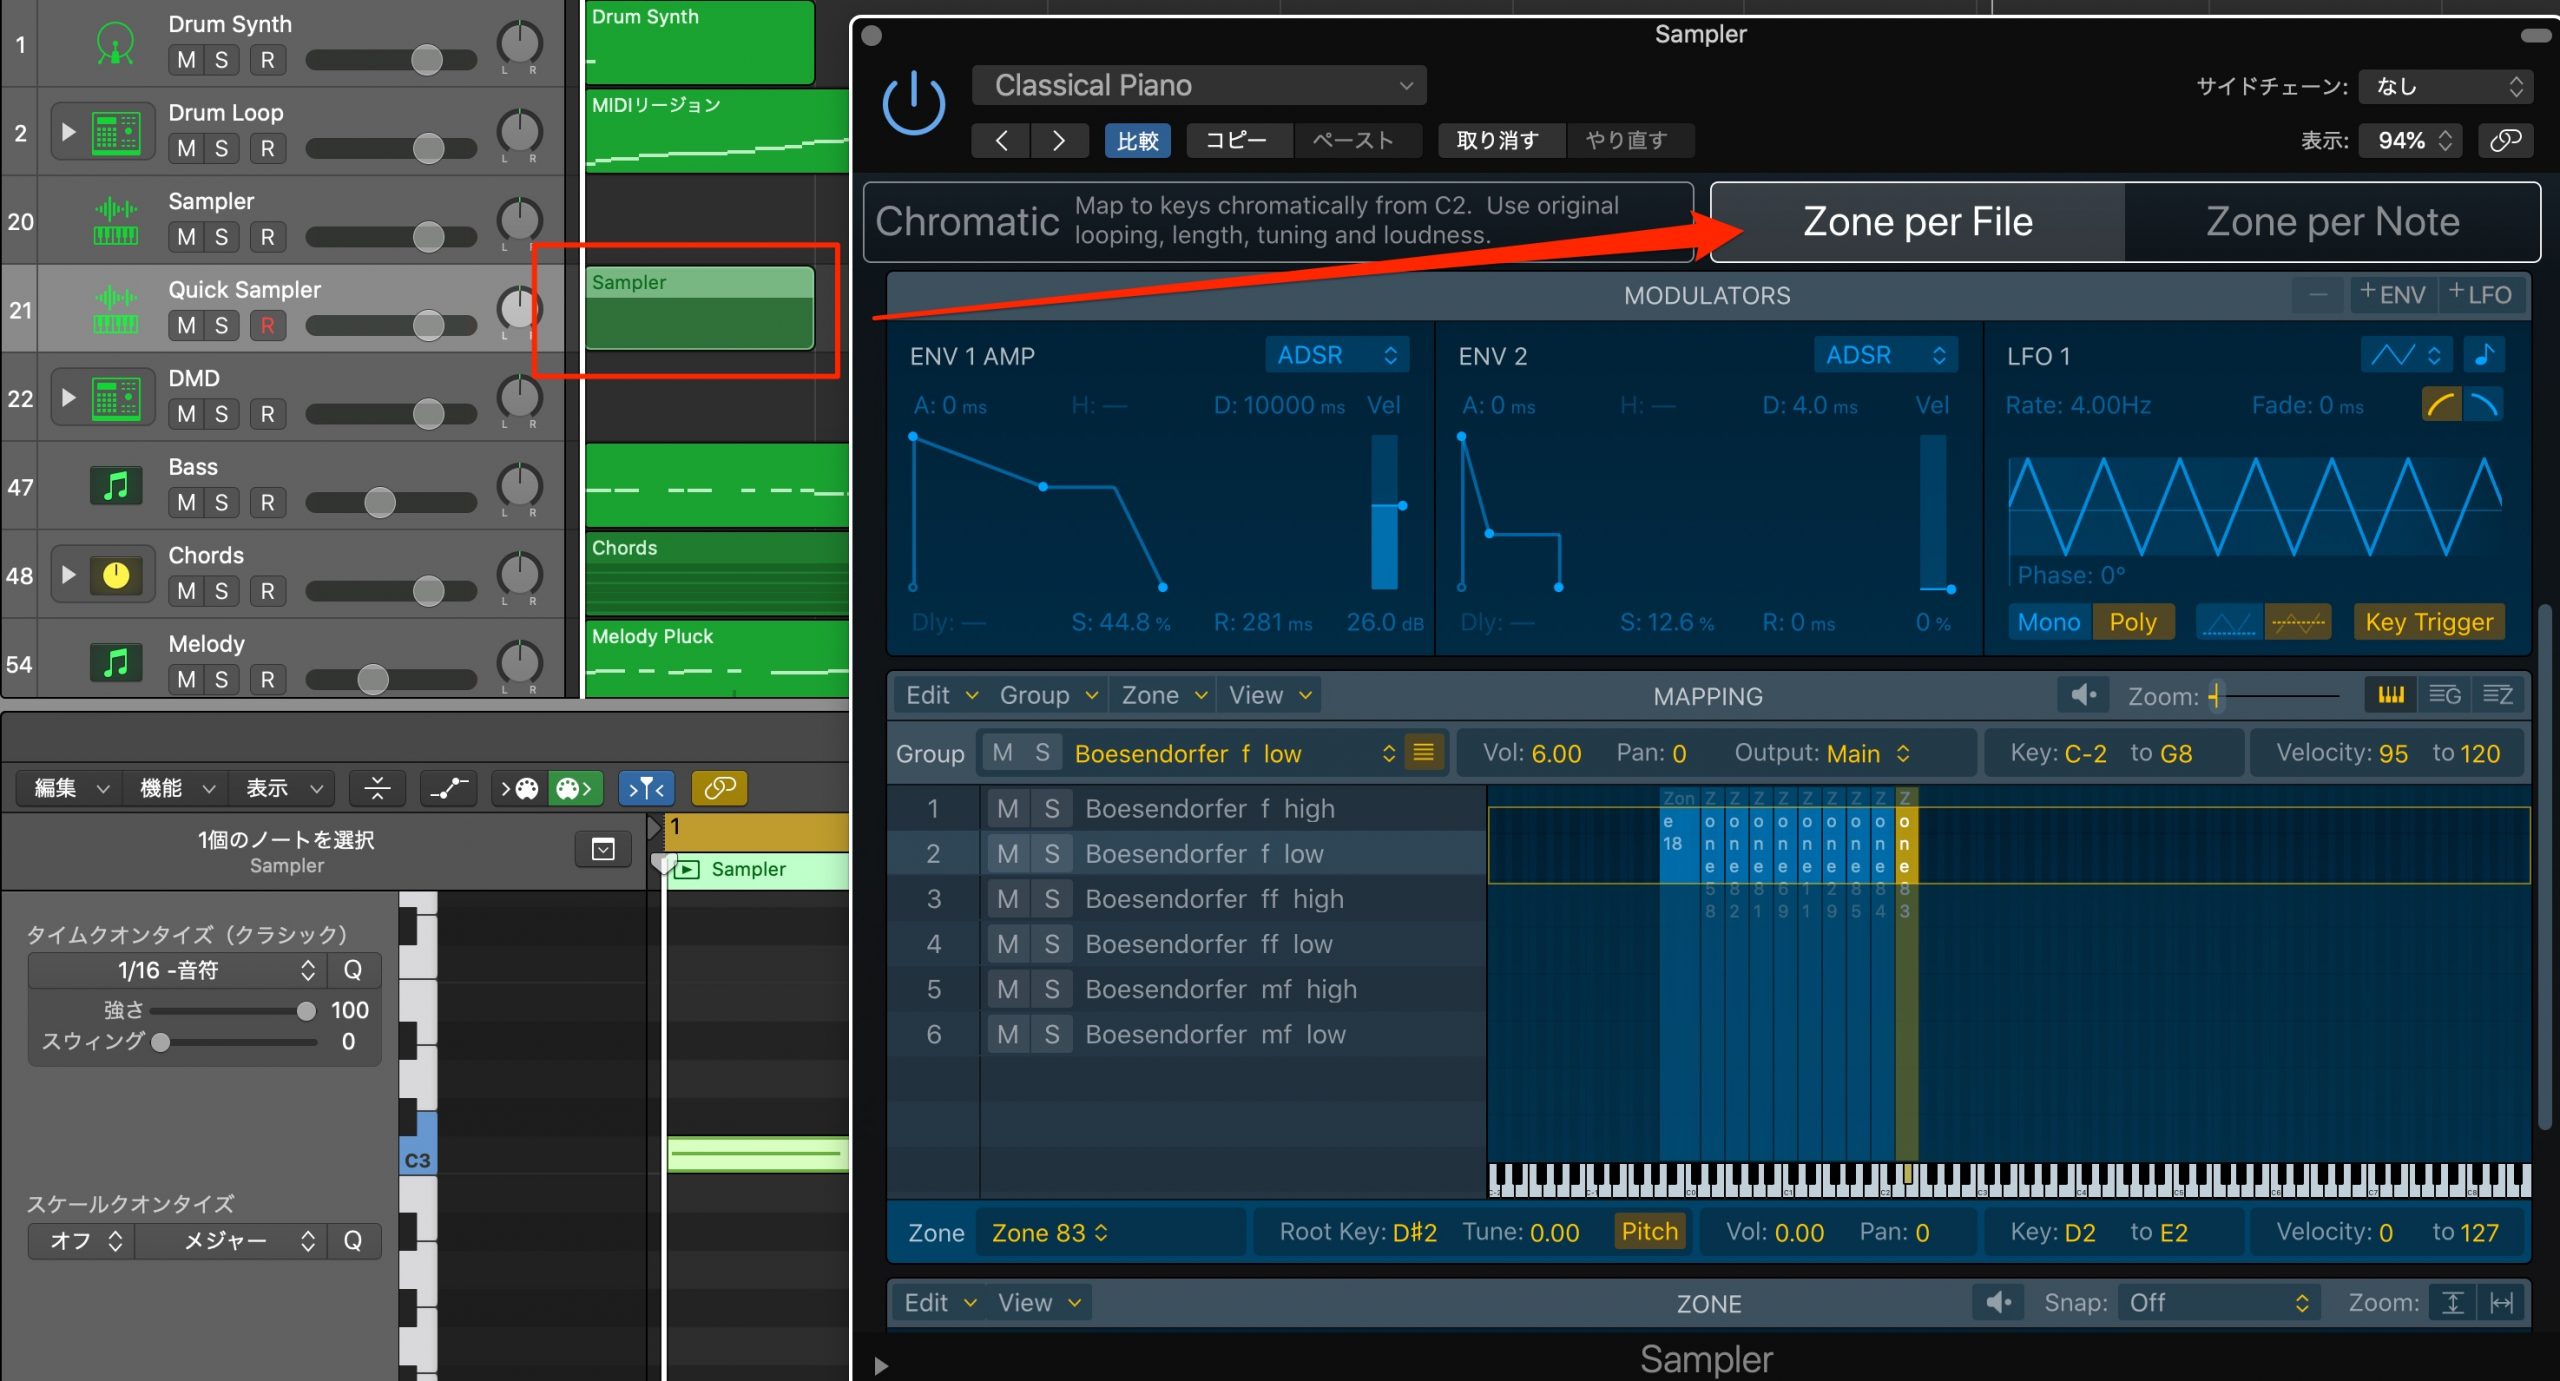
Task: Open the Mapping Edit menu
Action: point(940,695)
